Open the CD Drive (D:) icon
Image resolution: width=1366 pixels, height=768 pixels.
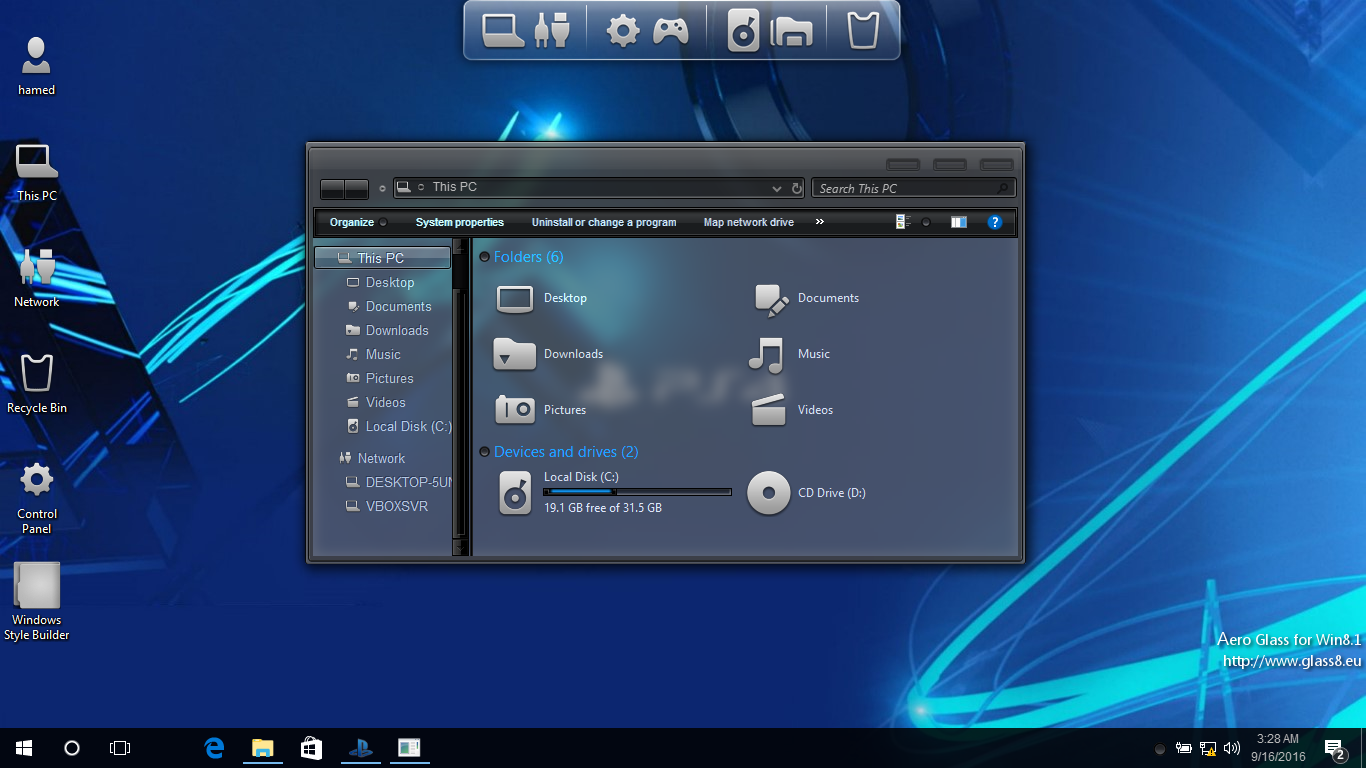[769, 493]
